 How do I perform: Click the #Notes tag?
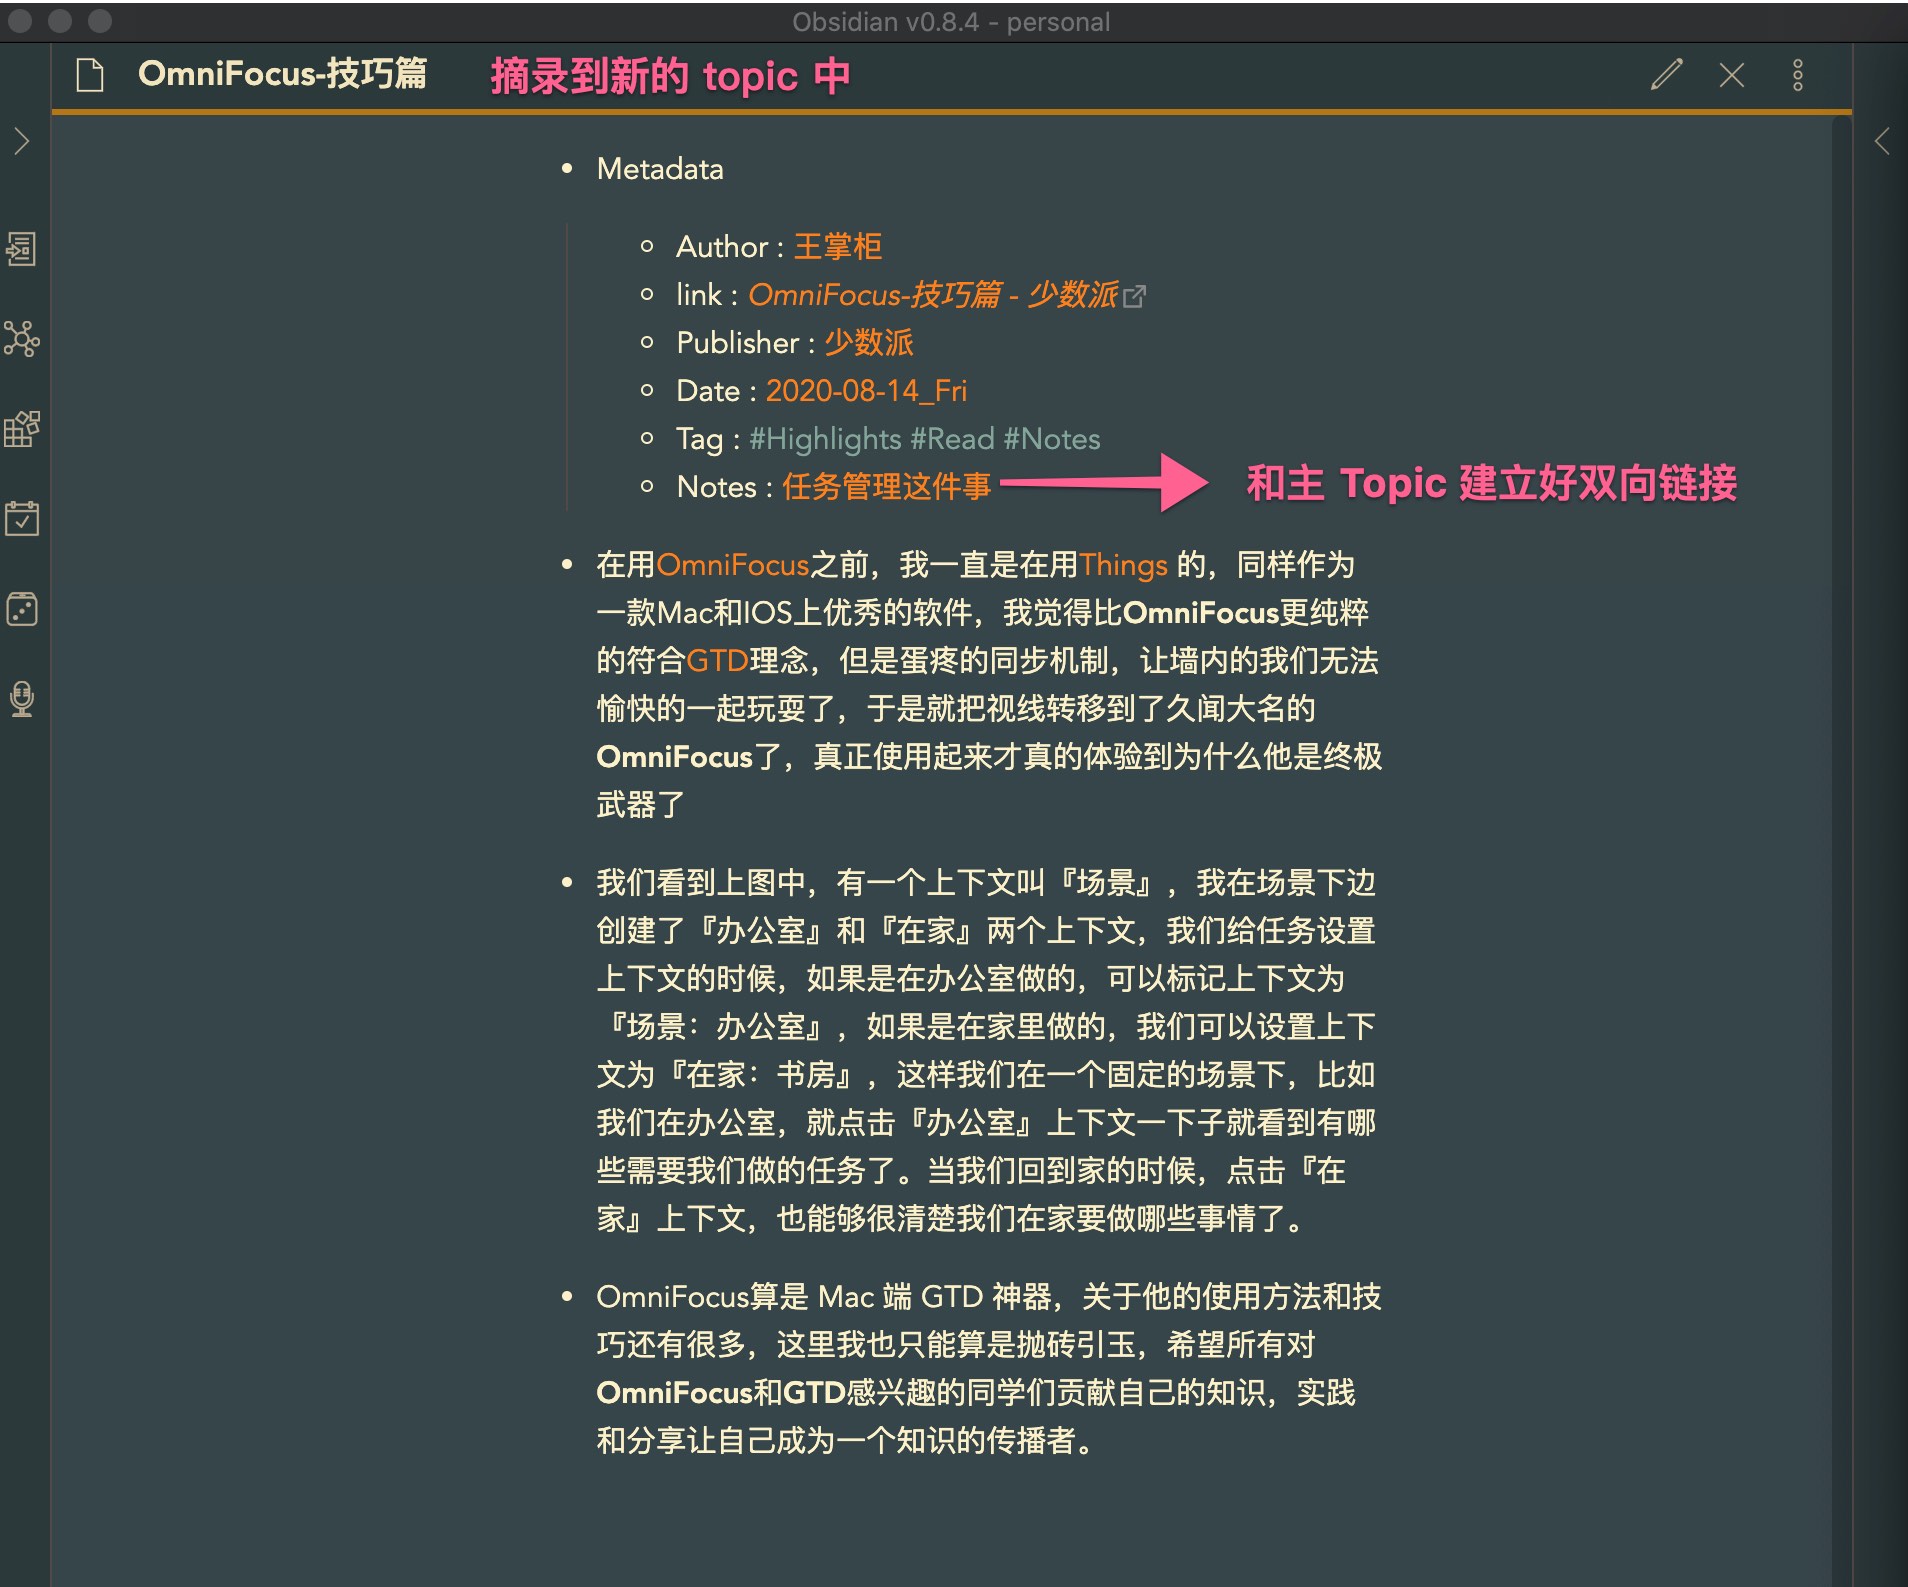(x=1052, y=438)
